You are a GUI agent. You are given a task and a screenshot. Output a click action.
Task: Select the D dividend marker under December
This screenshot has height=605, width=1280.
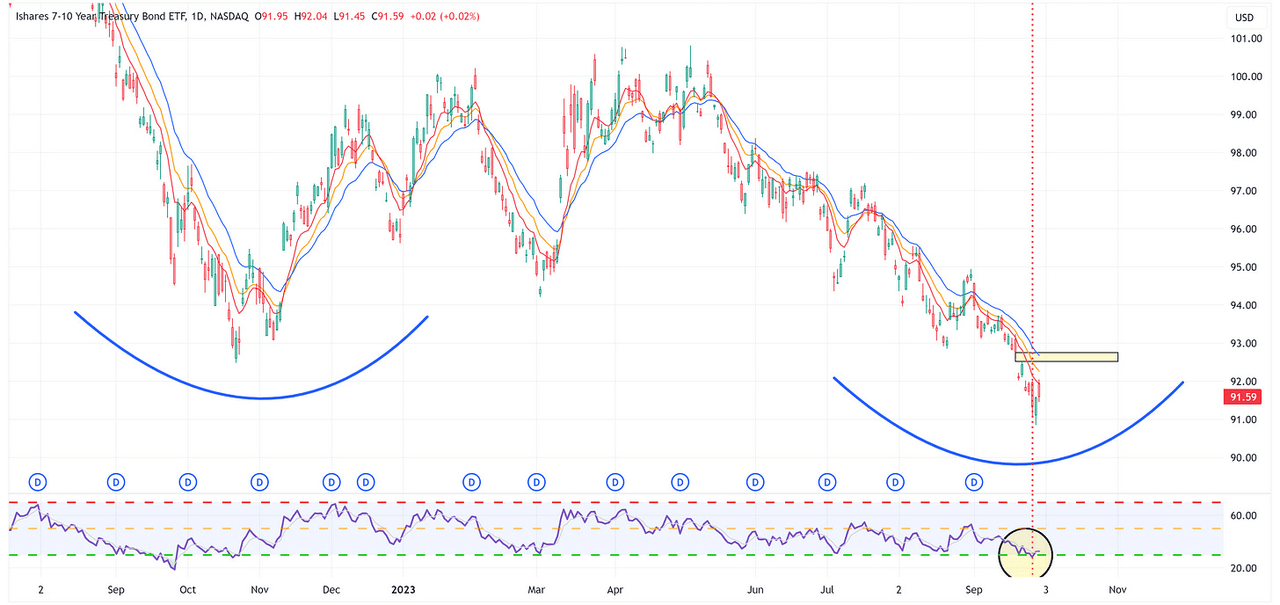coord(330,481)
